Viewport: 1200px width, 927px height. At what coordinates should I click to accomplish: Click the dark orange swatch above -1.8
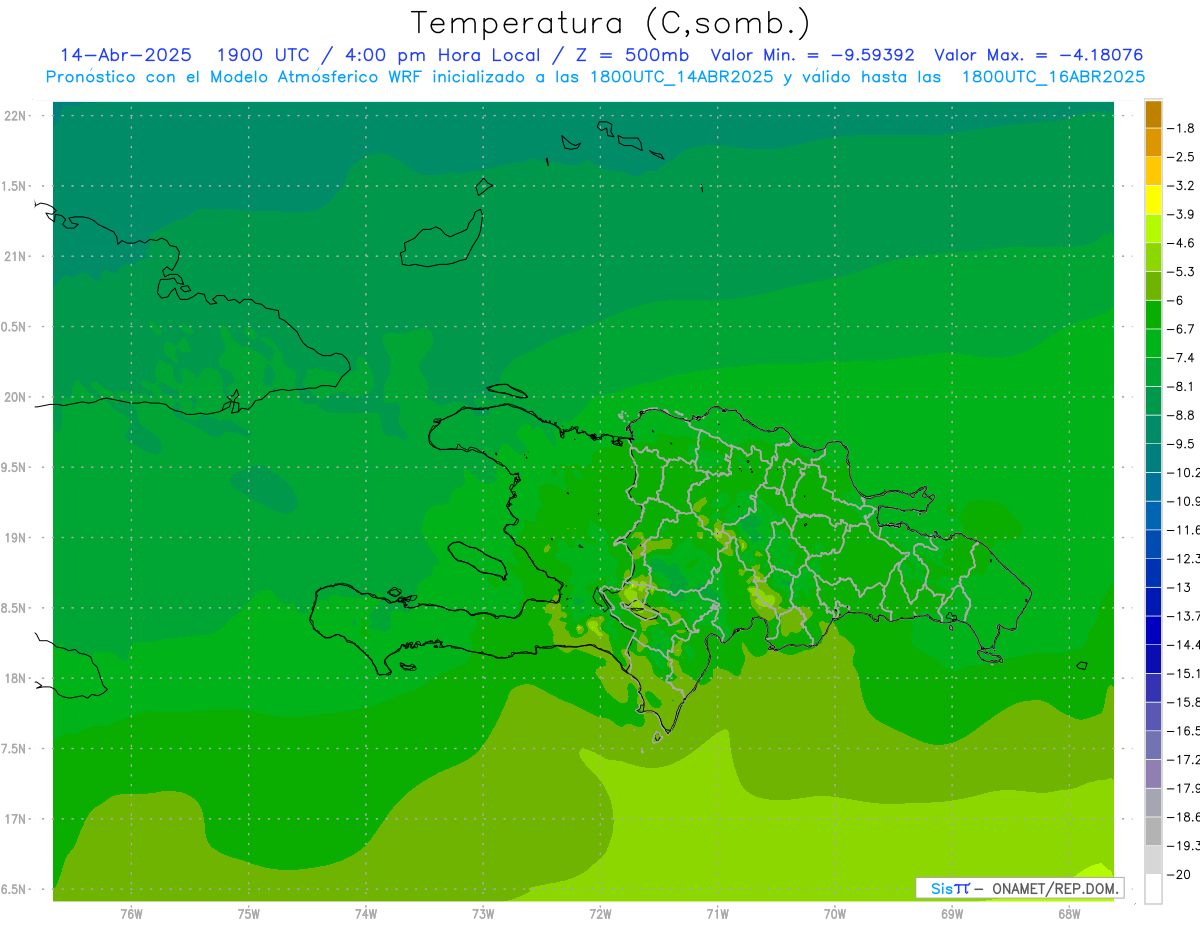tap(1153, 114)
